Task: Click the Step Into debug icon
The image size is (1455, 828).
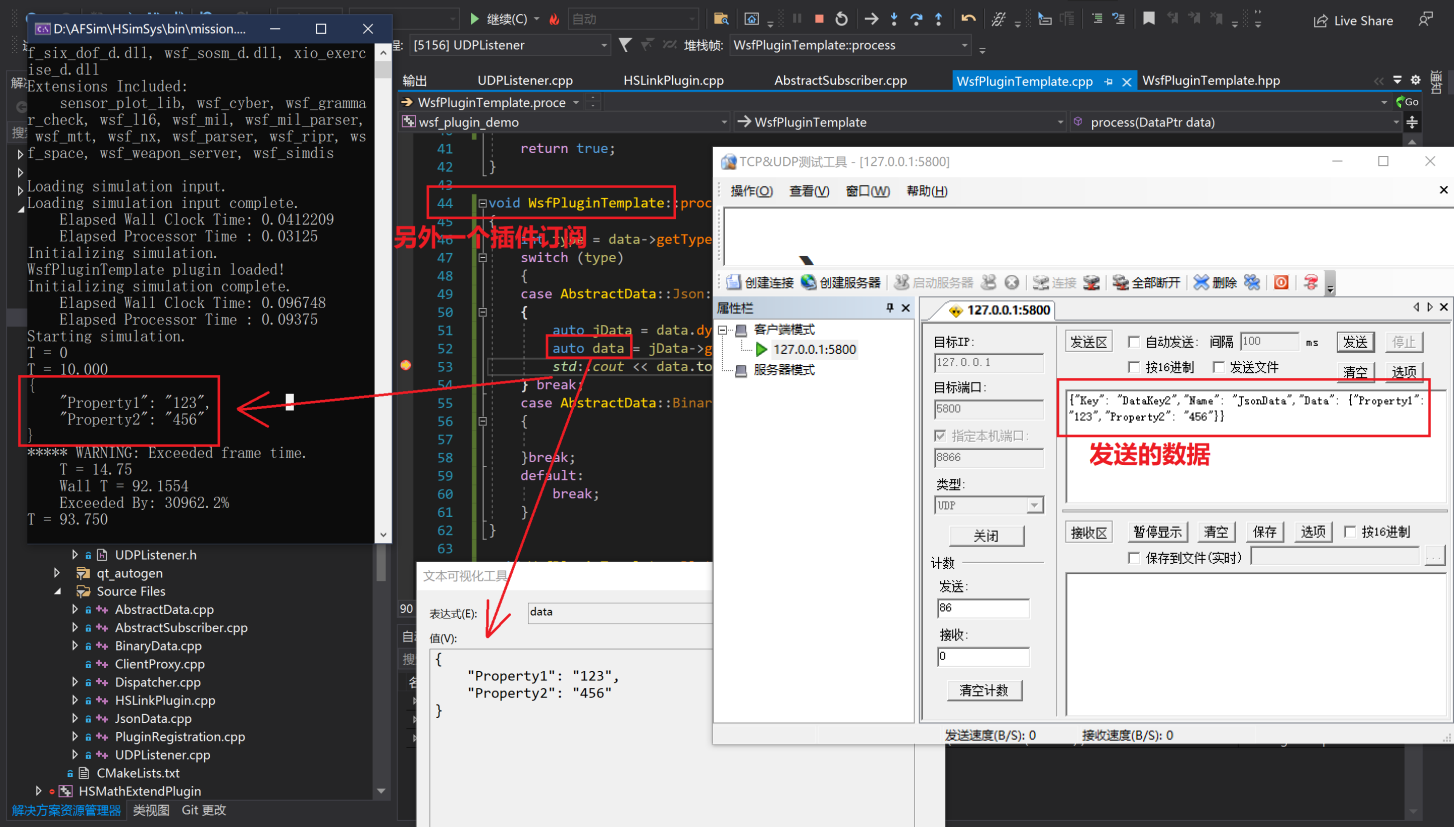Action: [893, 19]
